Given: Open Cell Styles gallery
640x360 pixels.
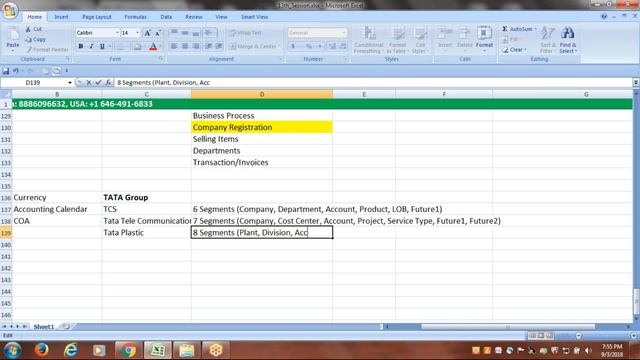Looking at the screenshot, I should click(x=419, y=40).
